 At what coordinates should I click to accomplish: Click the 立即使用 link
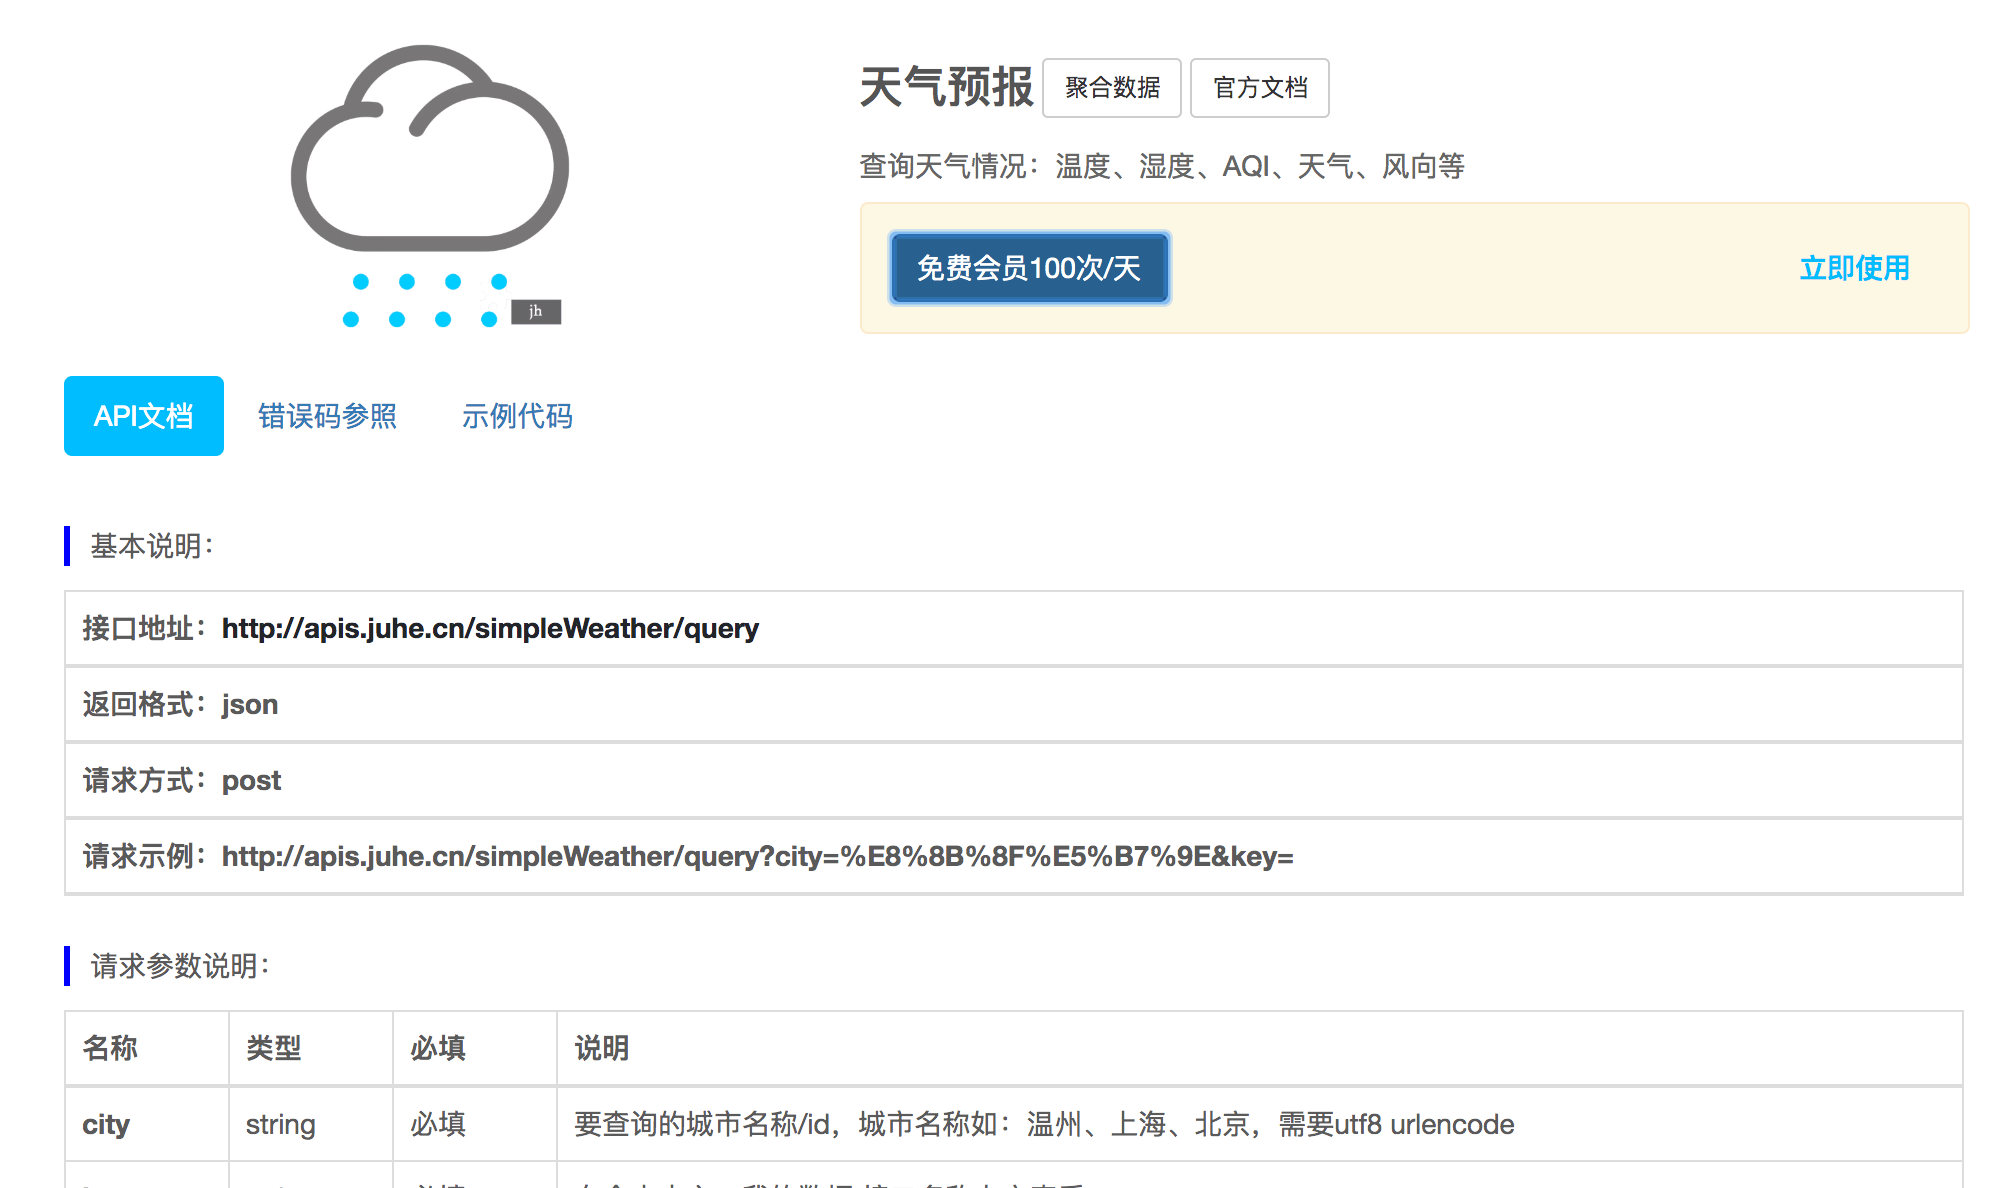1854,268
